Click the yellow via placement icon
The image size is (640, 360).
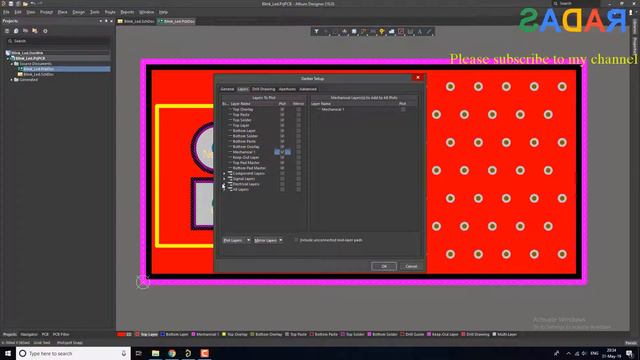point(382,31)
